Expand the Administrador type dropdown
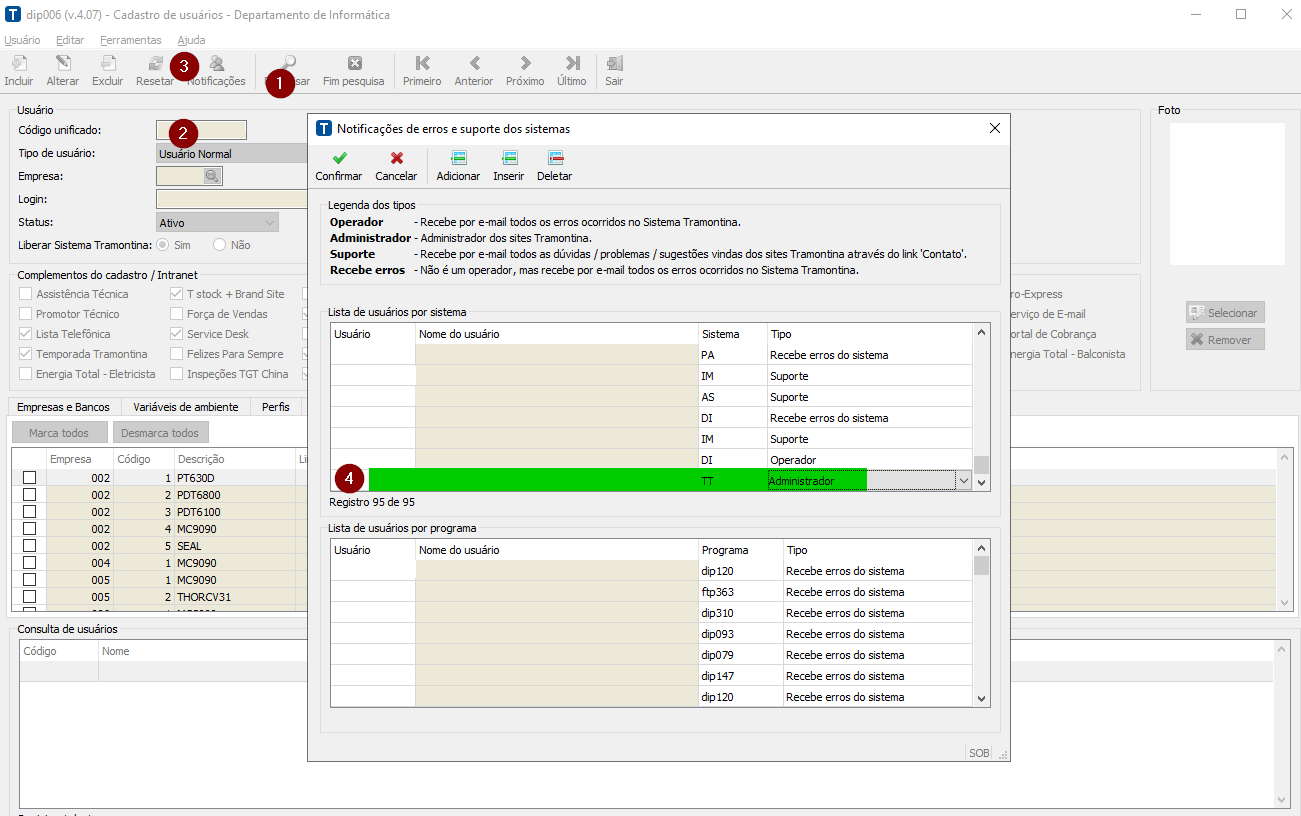The width and height of the screenshot is (1301, 816). click(964, 481)
